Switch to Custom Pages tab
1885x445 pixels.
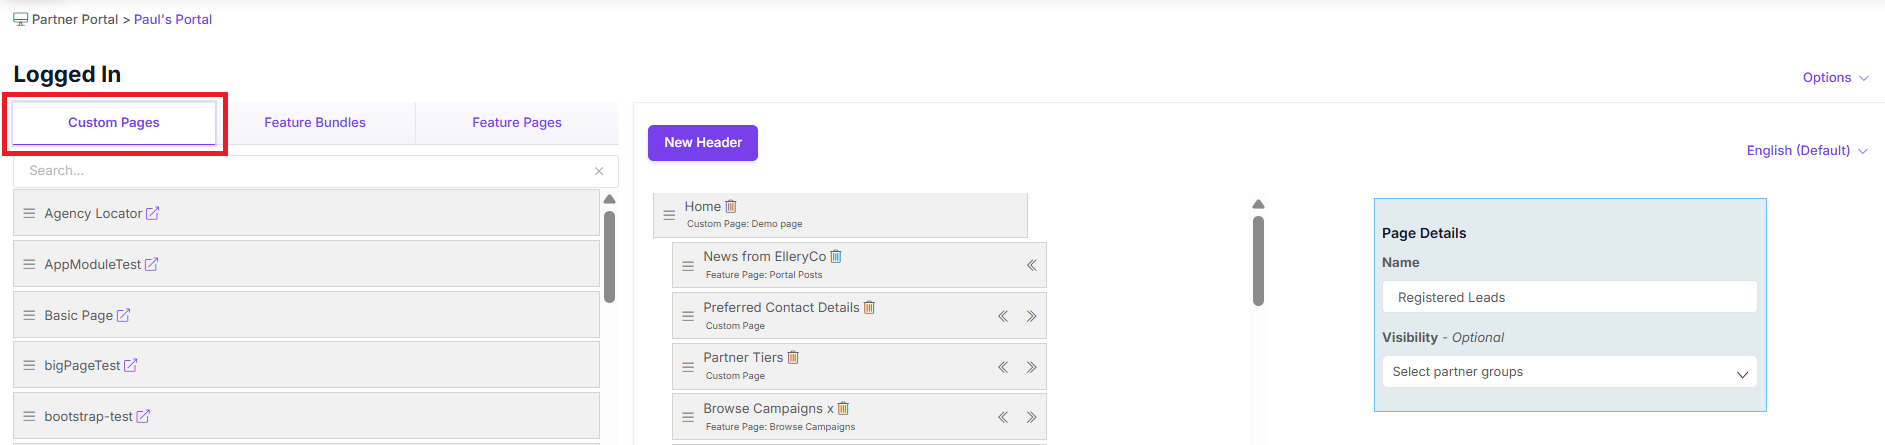click(x=114, y=122)
